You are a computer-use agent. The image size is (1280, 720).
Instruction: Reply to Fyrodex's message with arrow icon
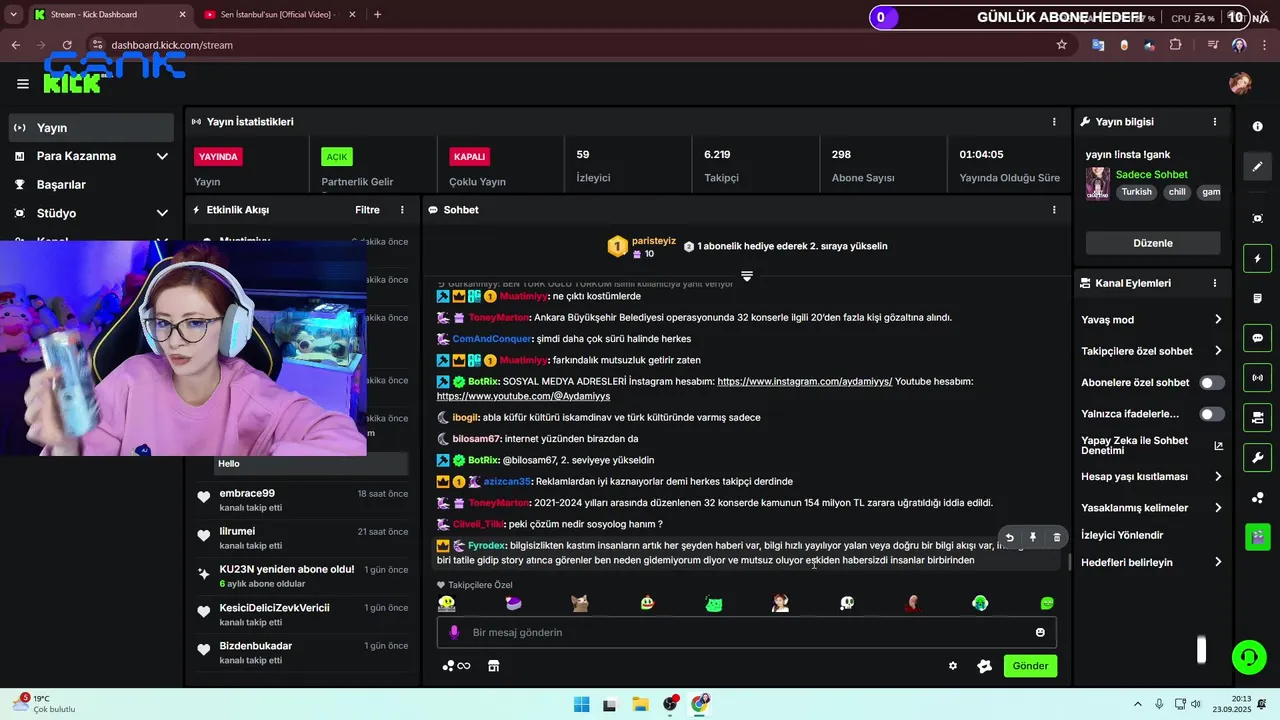tap(1010, 538)
